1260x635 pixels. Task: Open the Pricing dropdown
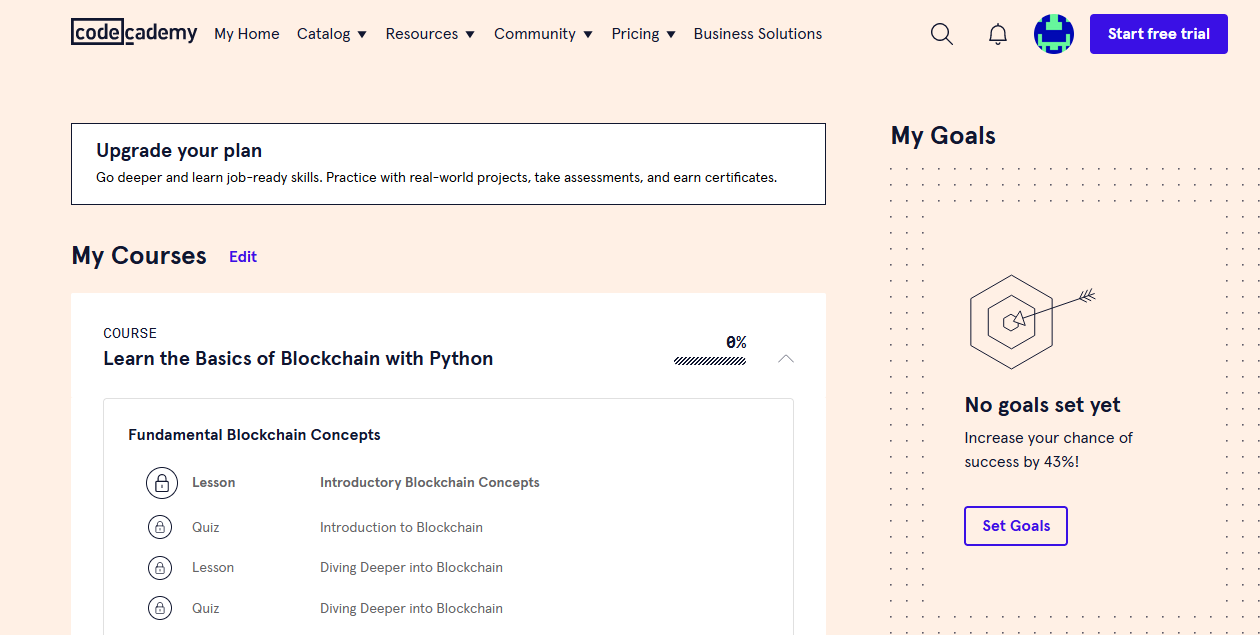(643, 34)
